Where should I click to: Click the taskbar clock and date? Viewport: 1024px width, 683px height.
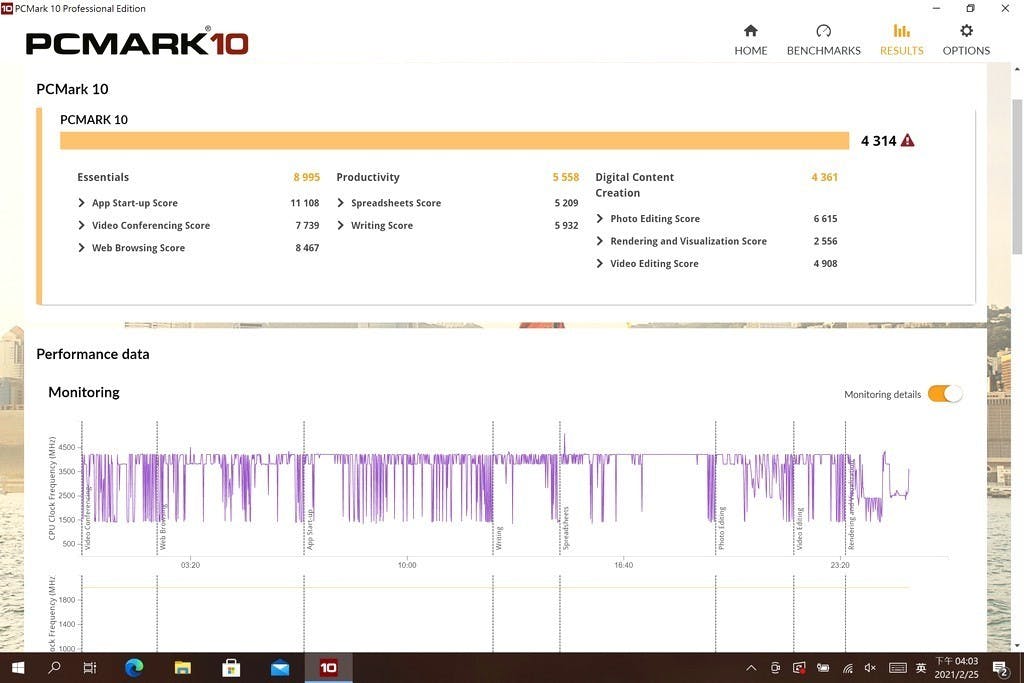click(x=957, y=667)
